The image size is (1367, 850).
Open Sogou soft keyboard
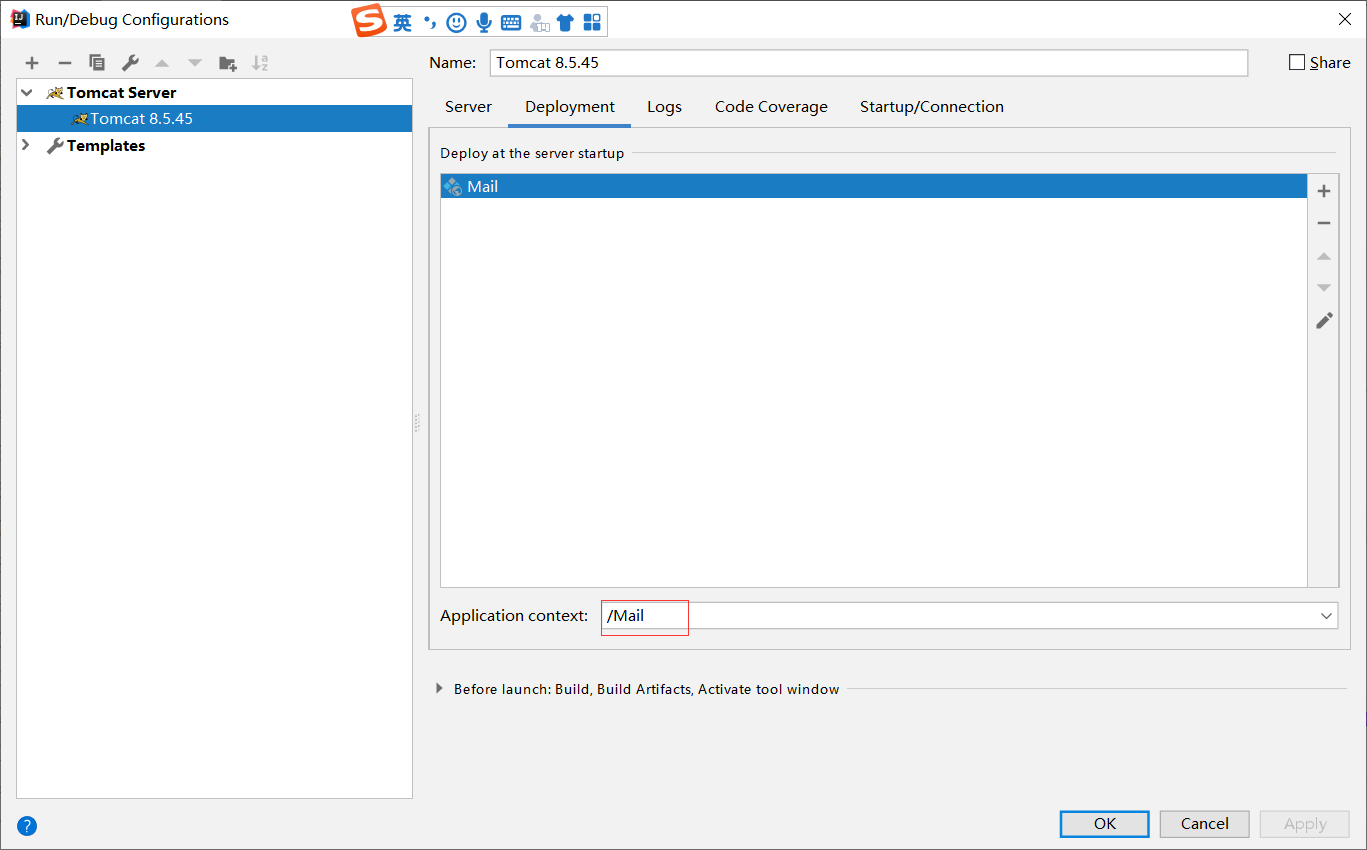point(511,22)
